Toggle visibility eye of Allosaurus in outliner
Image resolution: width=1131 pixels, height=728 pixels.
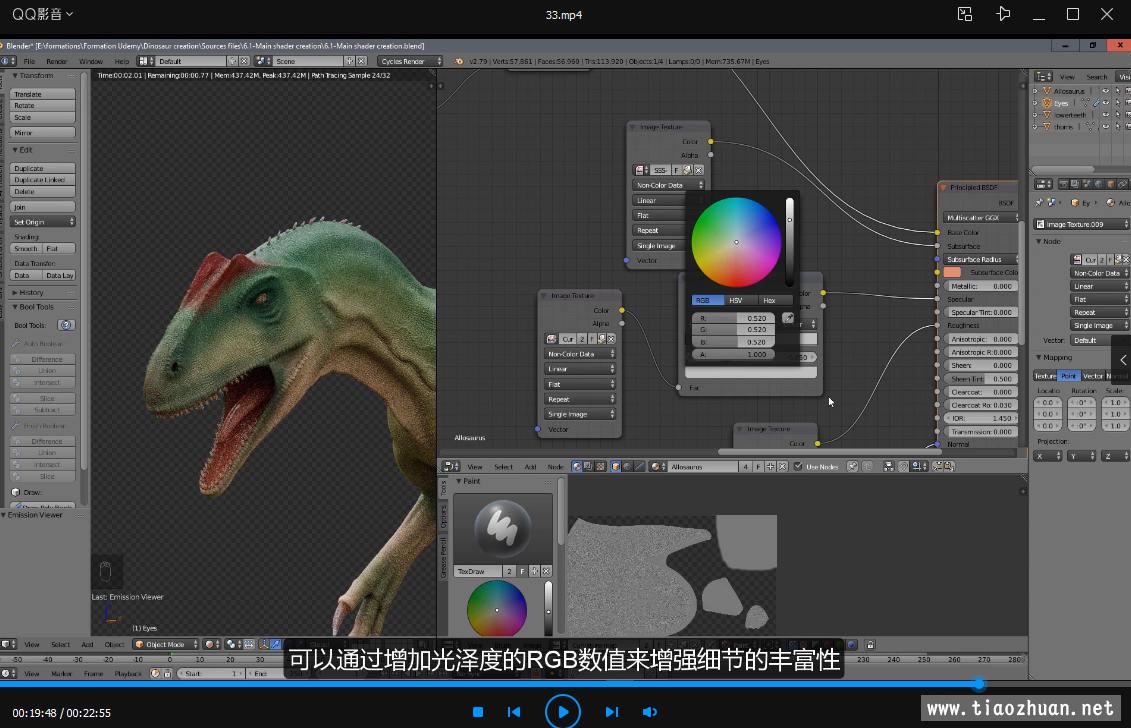(x=1106, y=91)
